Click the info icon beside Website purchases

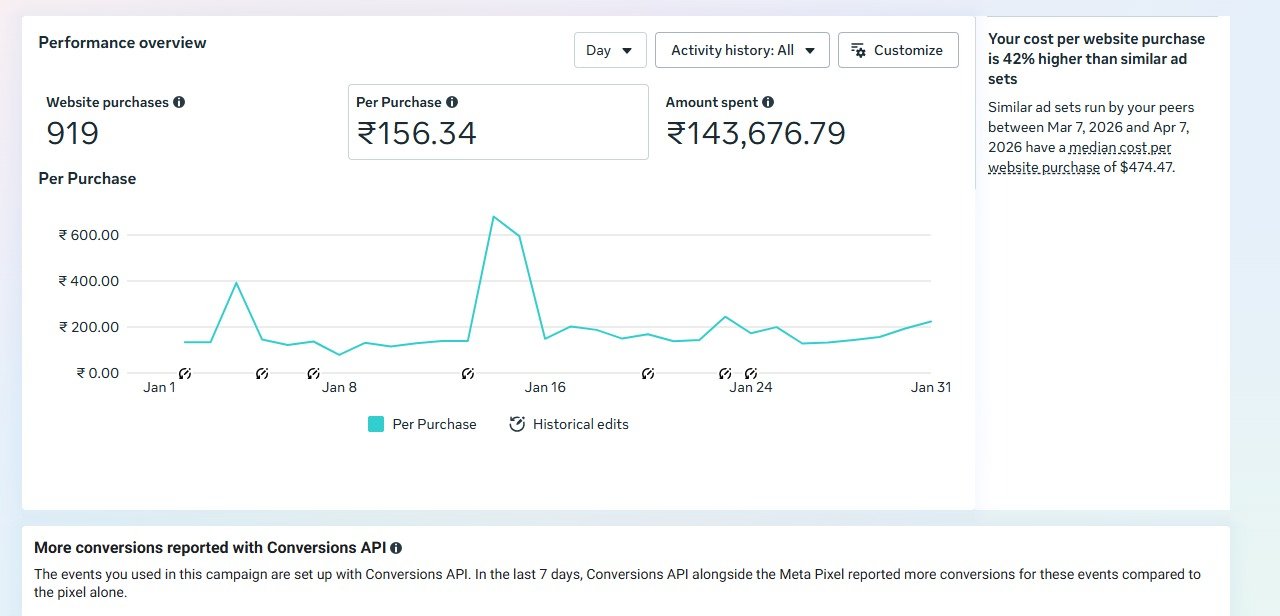coord(179,102)
